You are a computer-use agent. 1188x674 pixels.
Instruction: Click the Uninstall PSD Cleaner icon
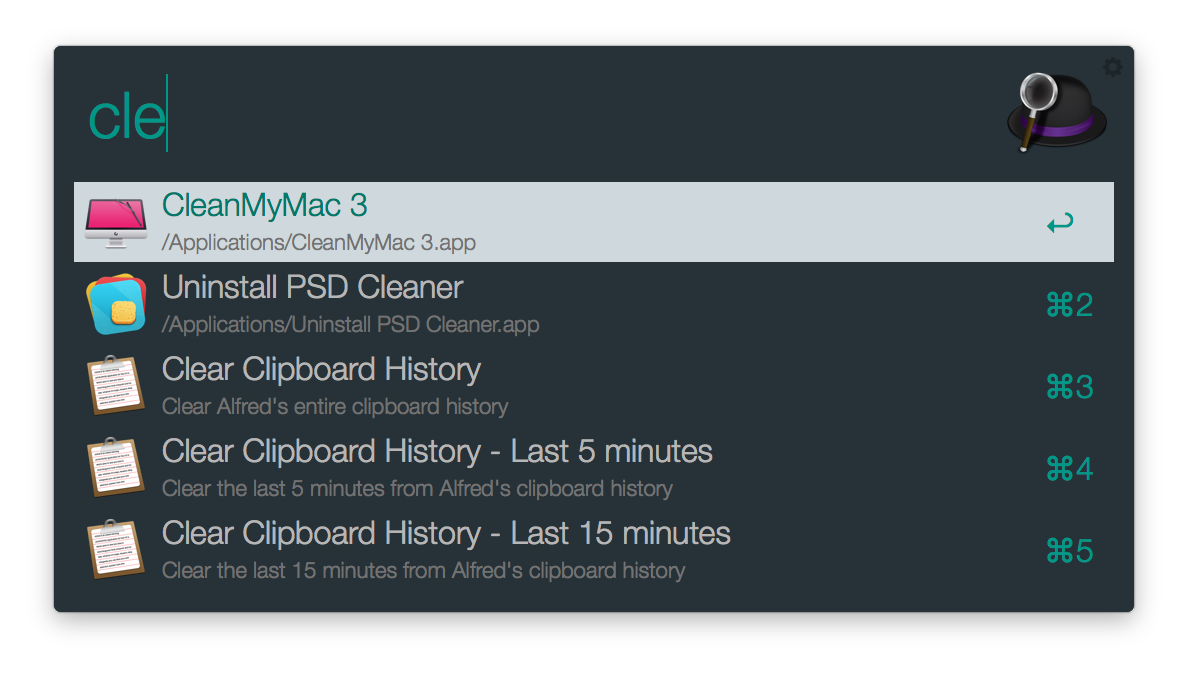(116, 304)
